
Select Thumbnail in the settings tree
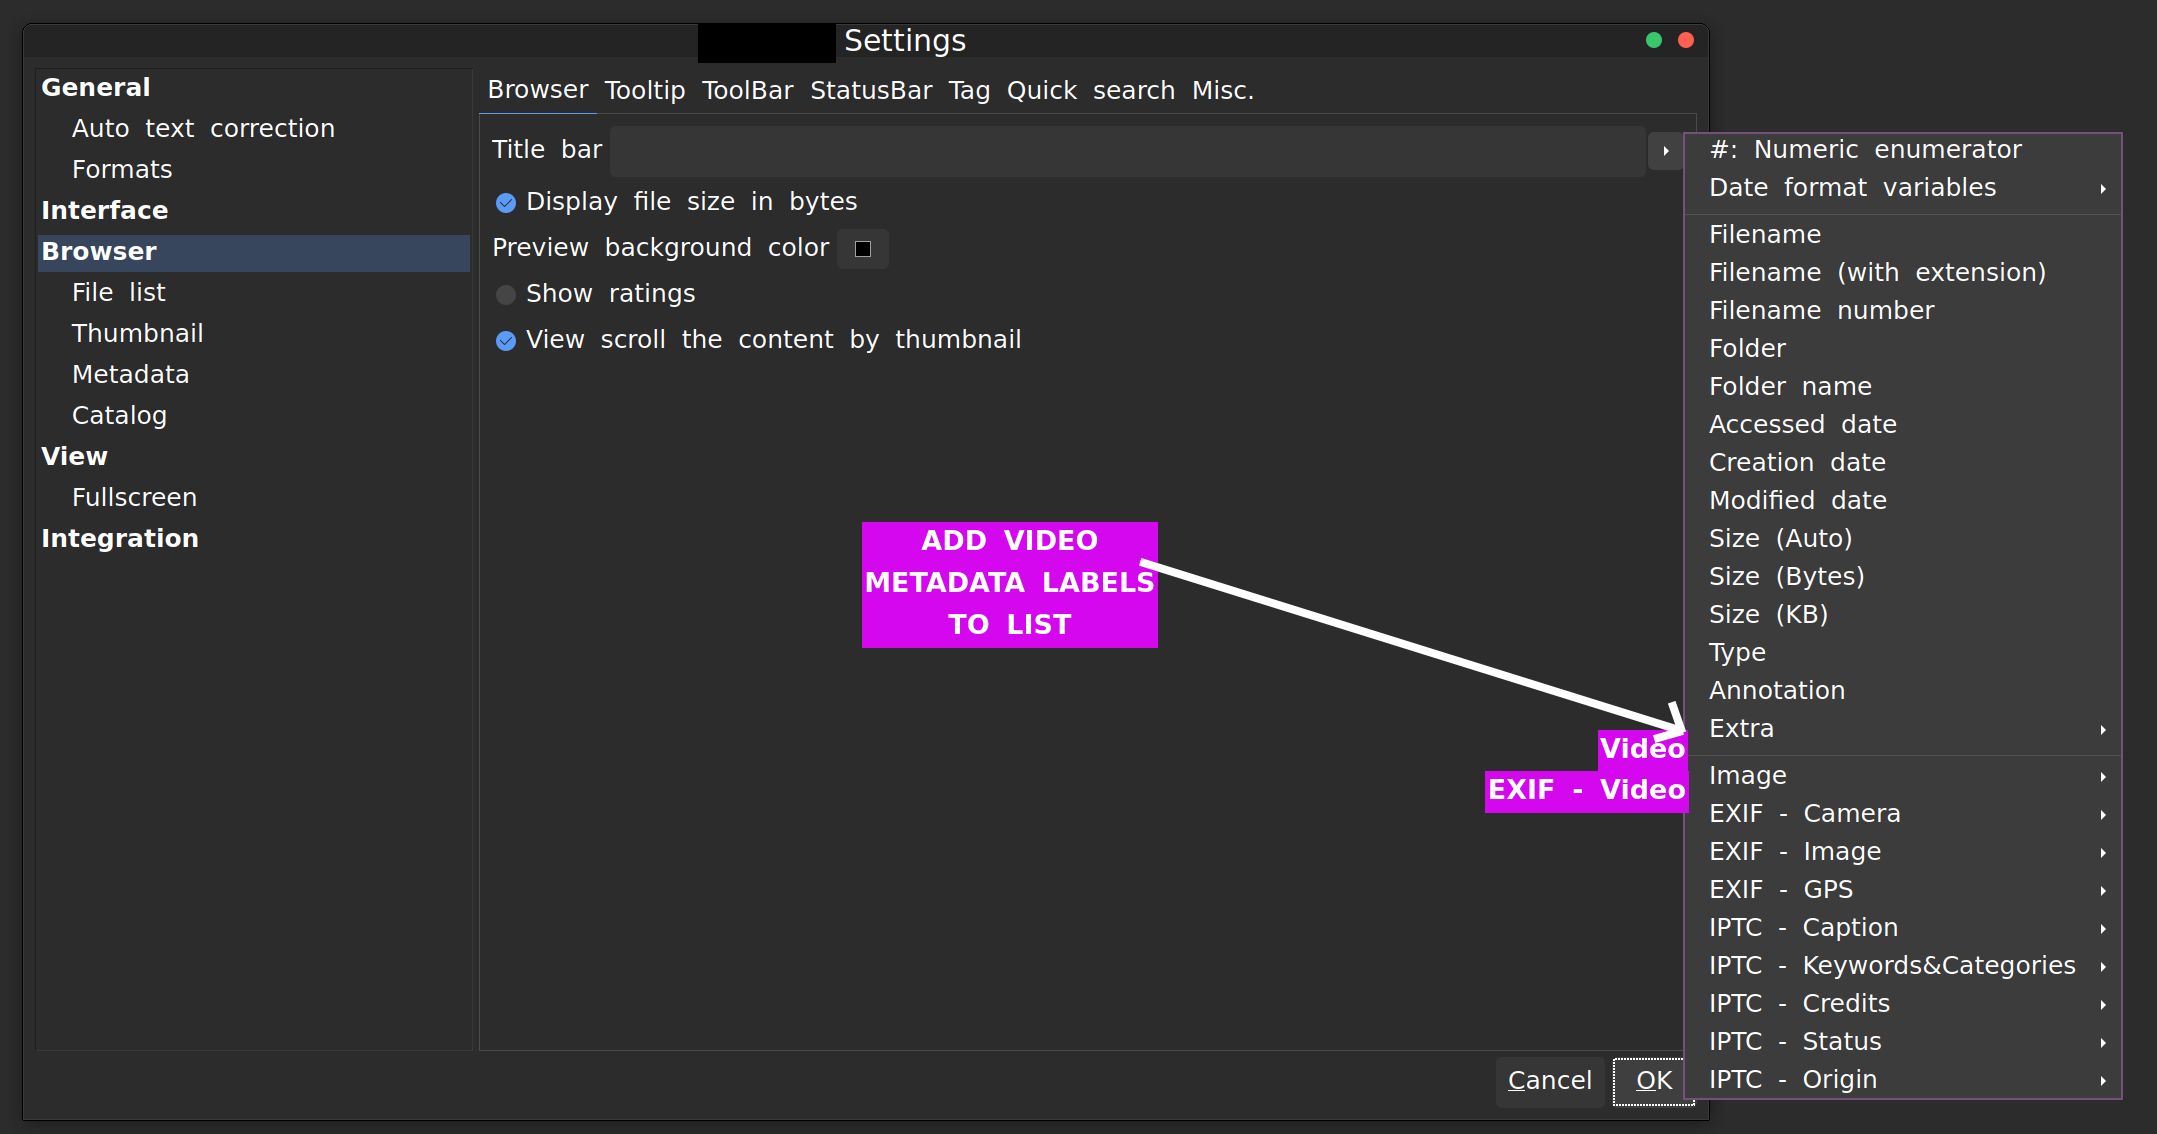tap(137, 334)
